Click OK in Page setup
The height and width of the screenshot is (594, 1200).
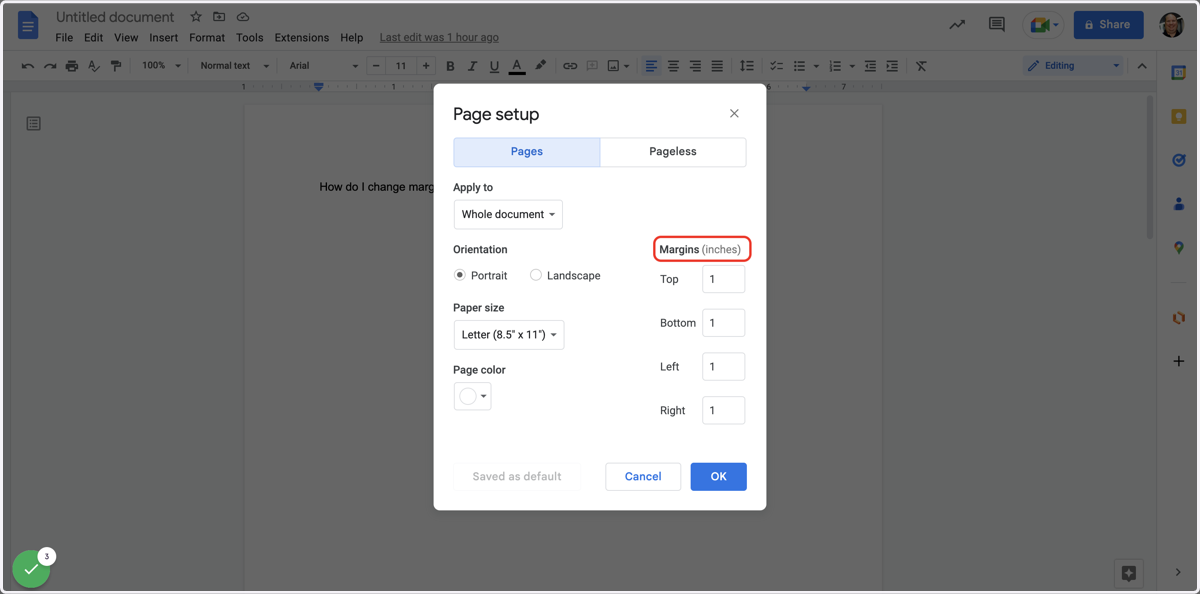click(x=718, y=477)
